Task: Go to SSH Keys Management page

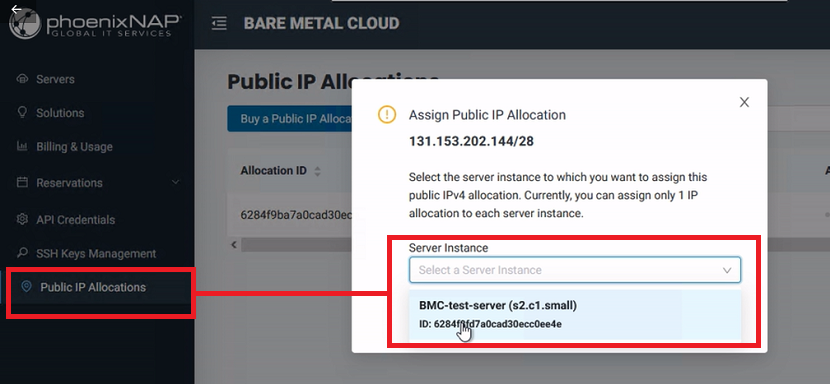Action: click(x=96, y=254)
